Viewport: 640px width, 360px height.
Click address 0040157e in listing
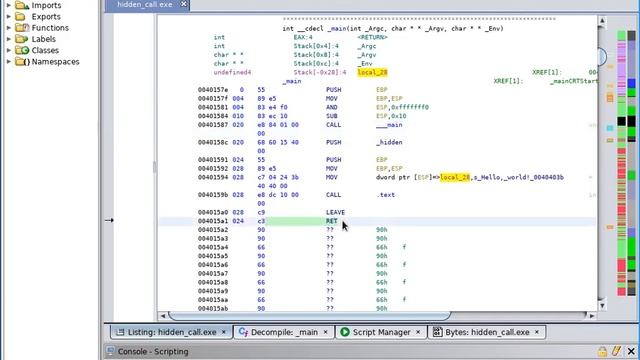[x=213, y=90]
